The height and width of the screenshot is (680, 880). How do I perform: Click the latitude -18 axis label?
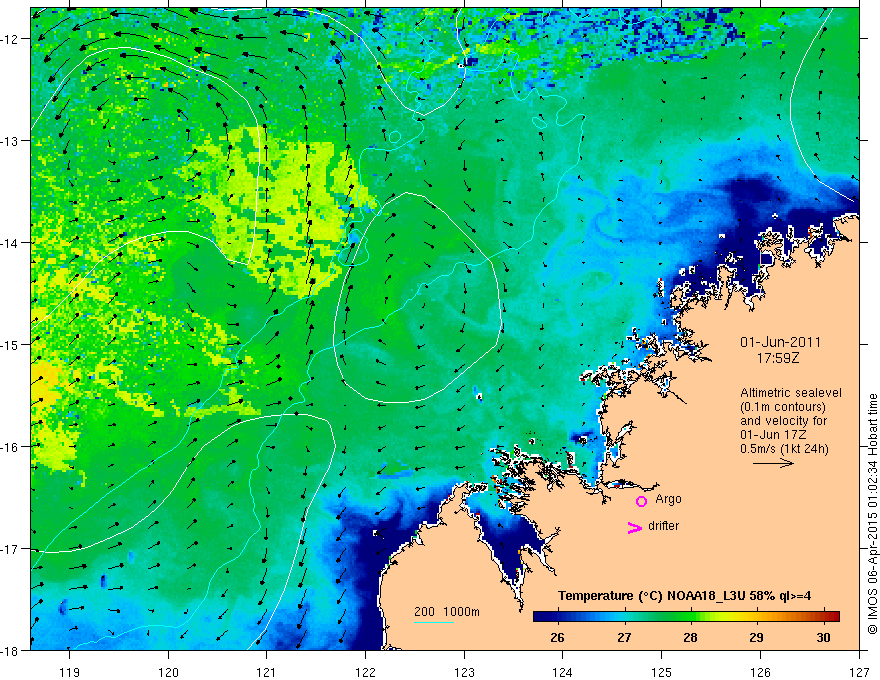(10, 651)
